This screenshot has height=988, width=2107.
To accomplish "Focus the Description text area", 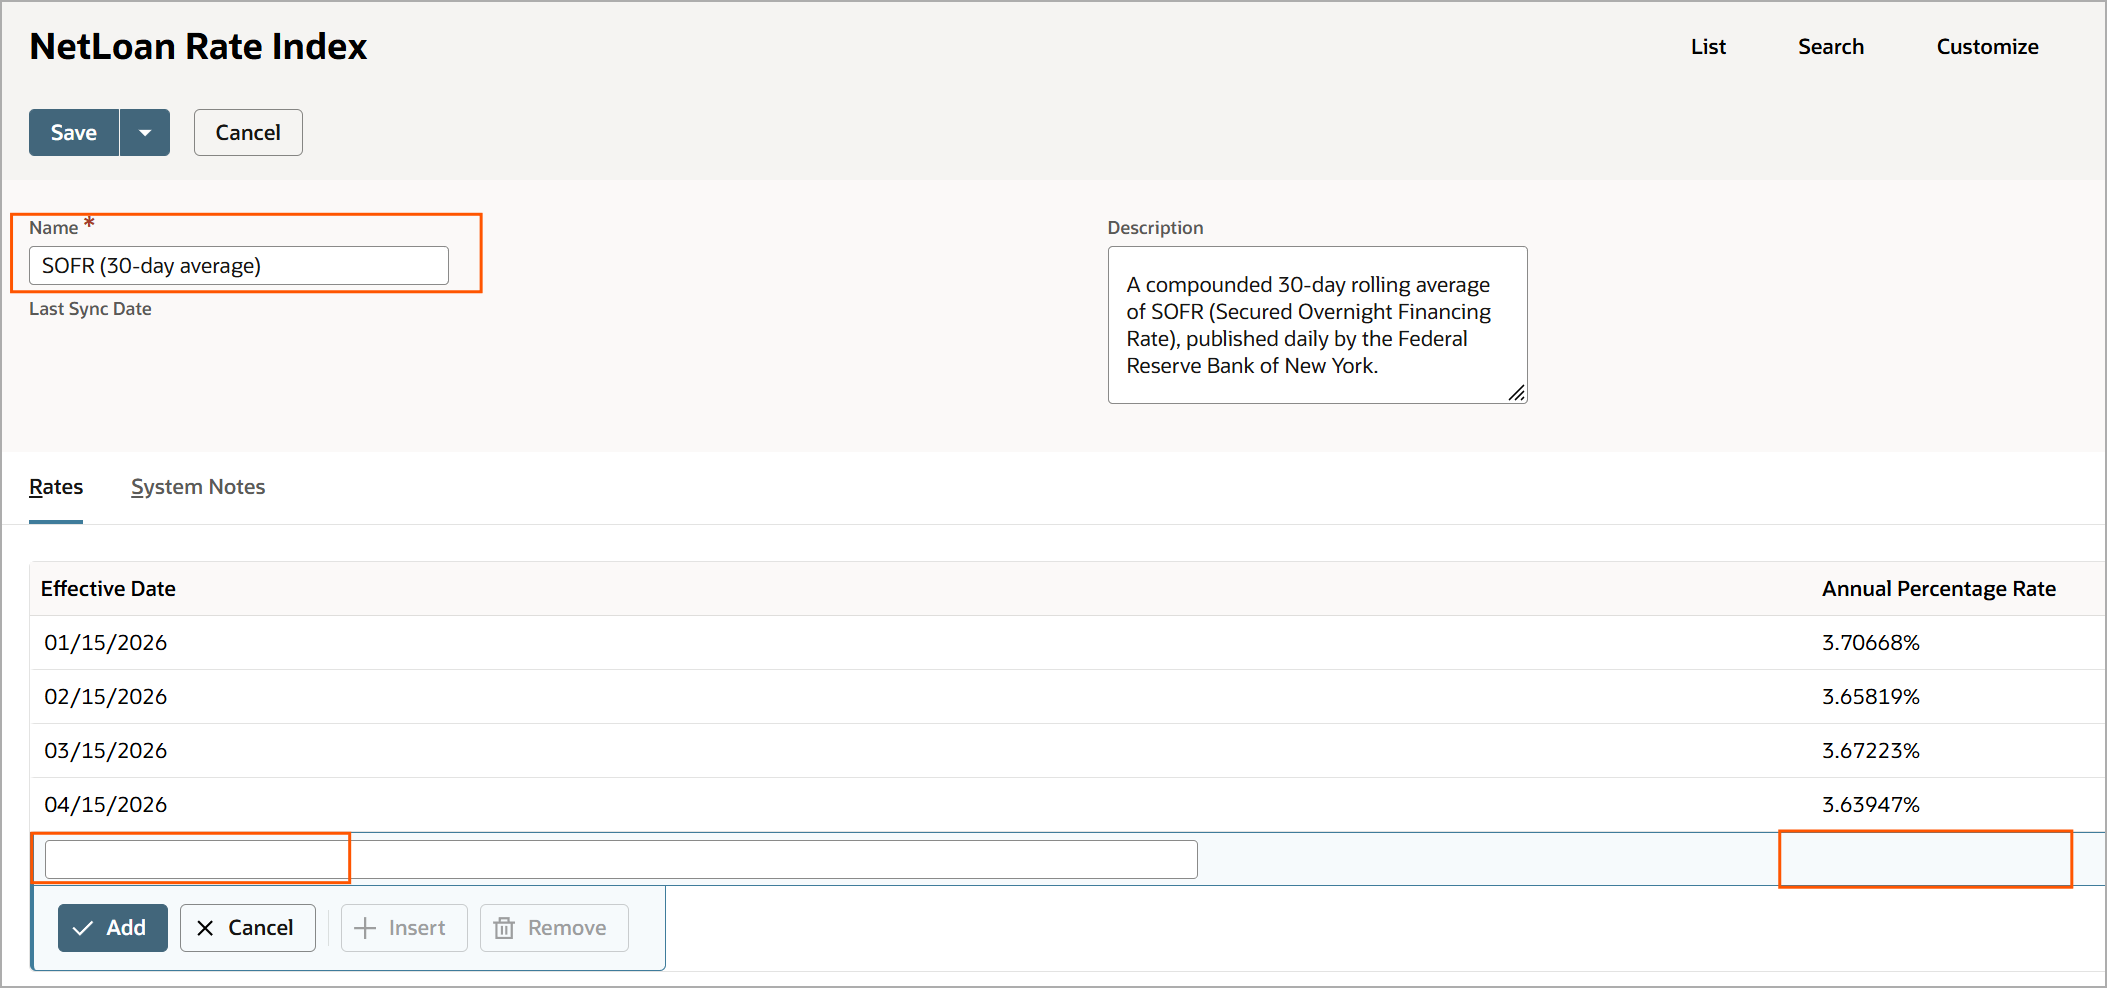I will click(1316, 325).
